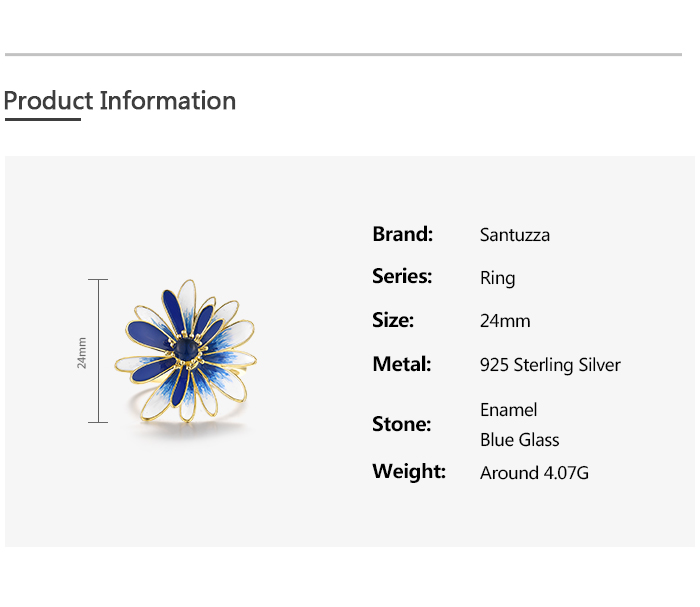Select the Weight: label

coord(409,471)
